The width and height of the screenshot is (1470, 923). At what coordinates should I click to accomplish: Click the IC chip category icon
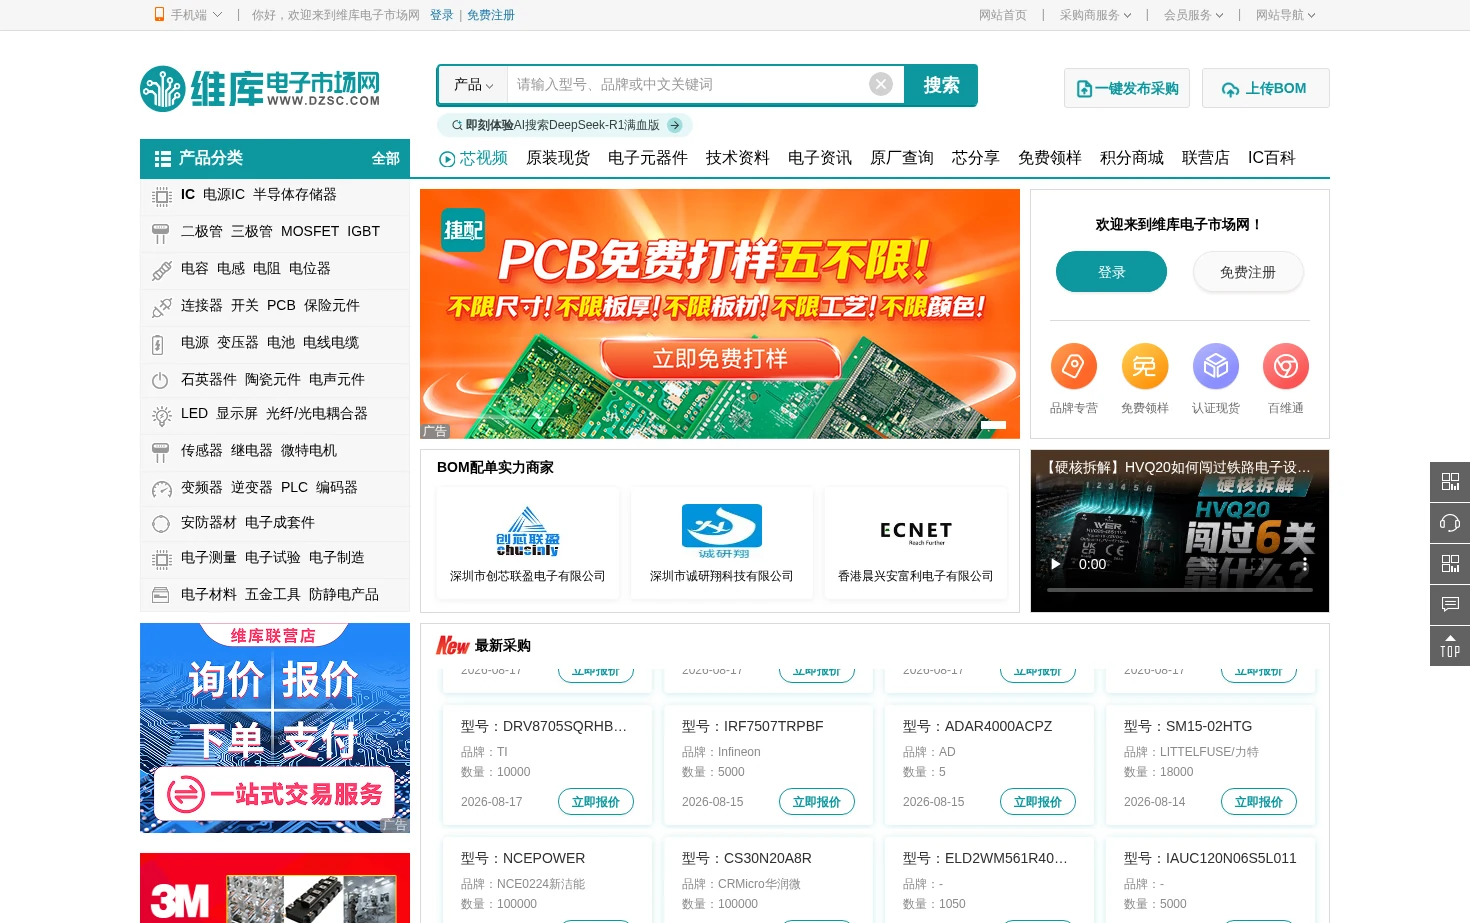coord(161,196)
